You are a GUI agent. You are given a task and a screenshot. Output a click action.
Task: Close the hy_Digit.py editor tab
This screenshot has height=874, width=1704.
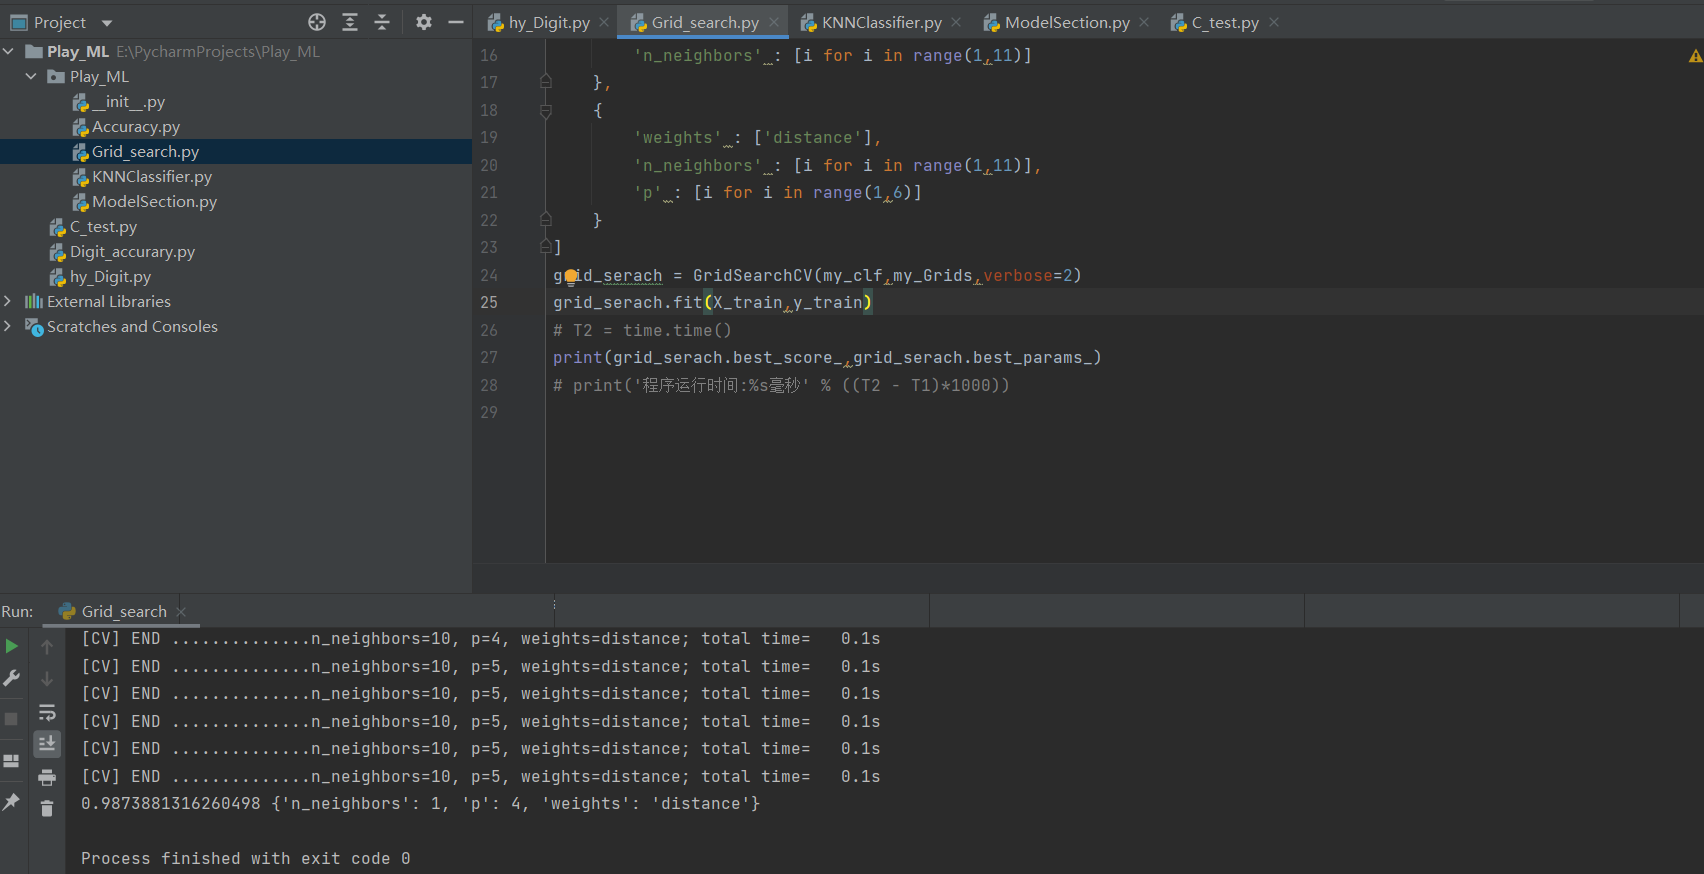(604, 22)
